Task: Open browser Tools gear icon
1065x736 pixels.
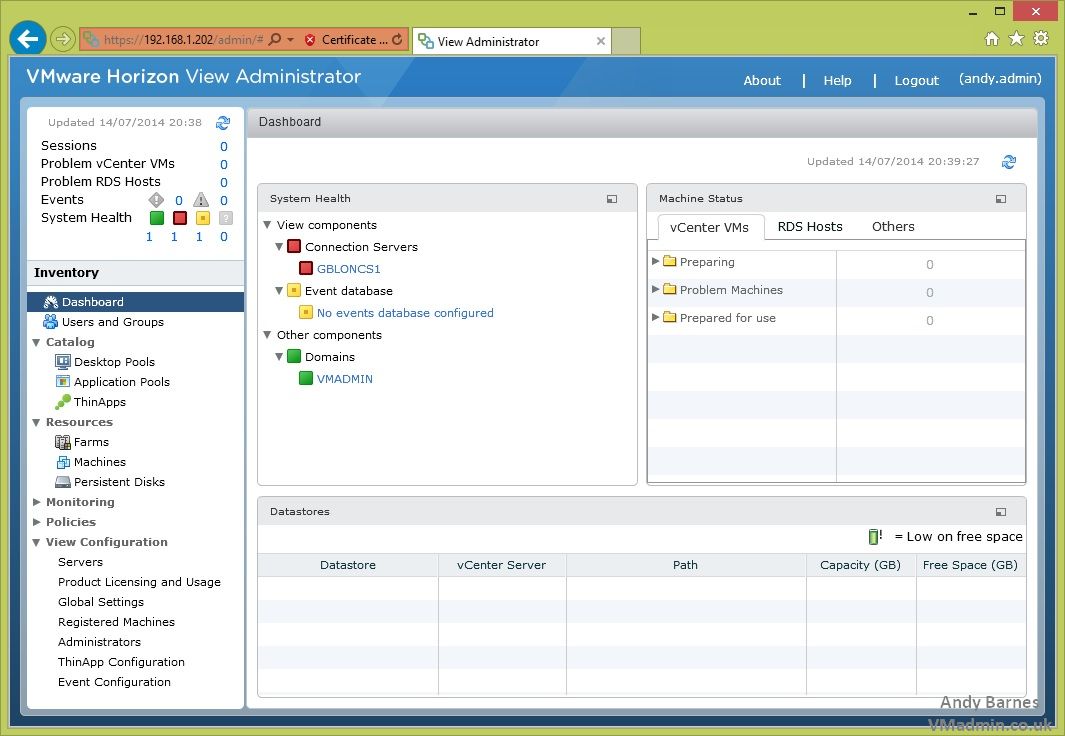Action: coord(1041,38)
